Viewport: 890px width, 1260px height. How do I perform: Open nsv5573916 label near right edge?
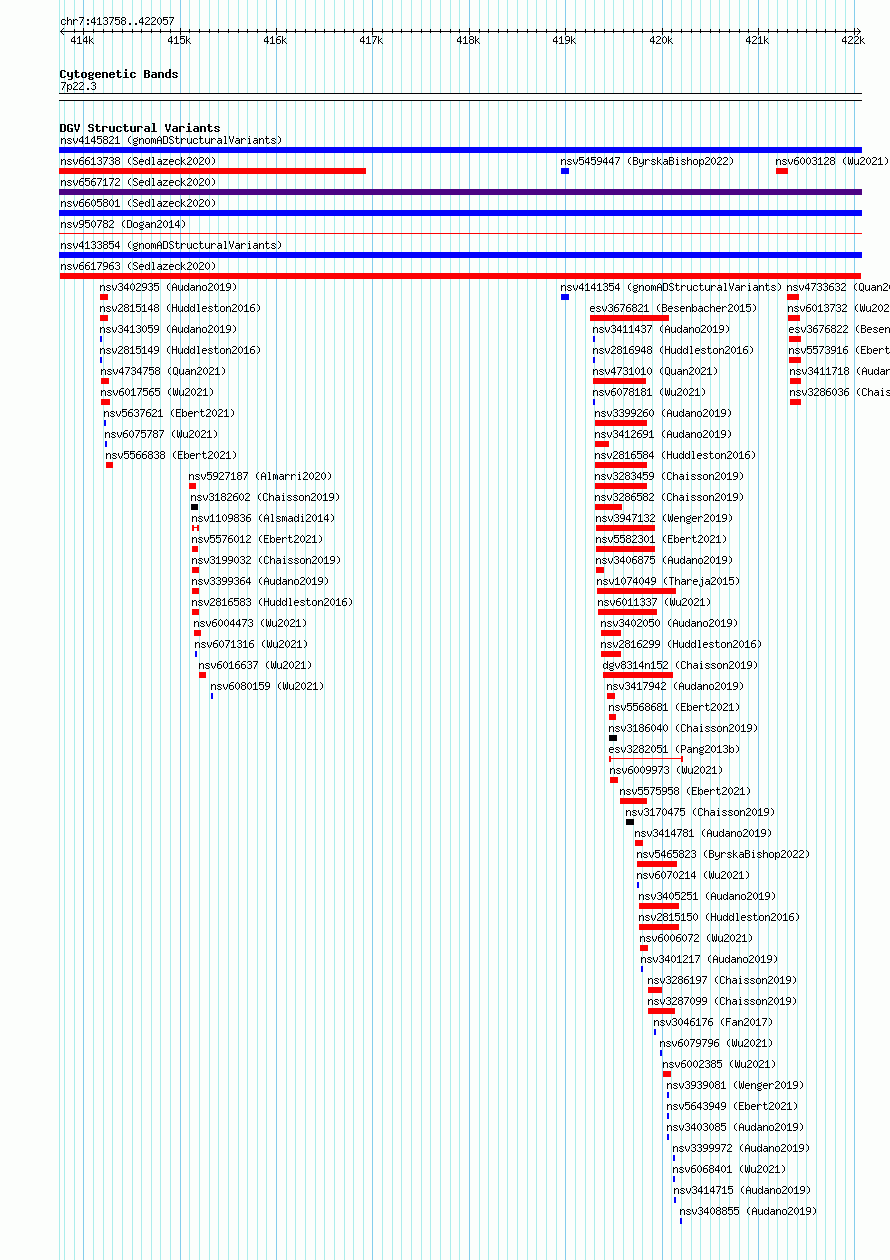(839, 350)
